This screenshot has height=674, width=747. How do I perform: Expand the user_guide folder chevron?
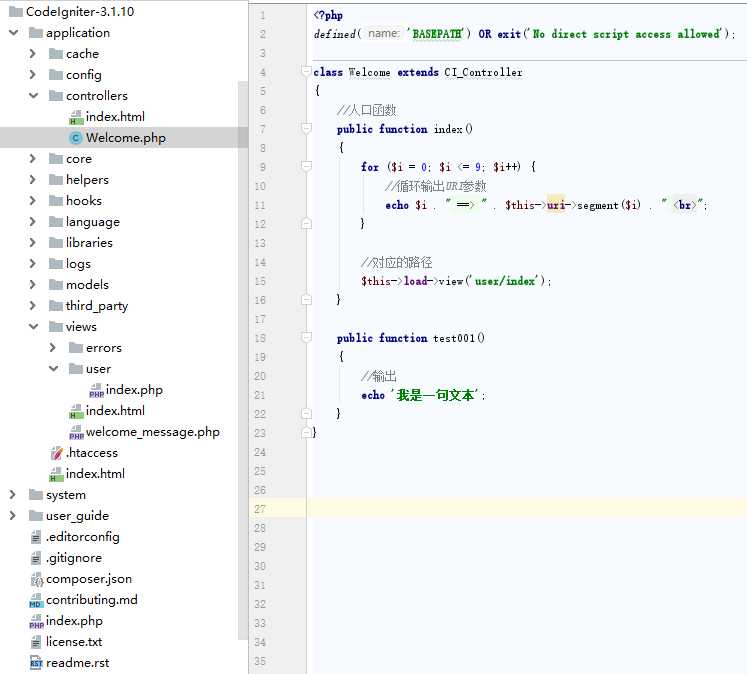tap(12, 515)
